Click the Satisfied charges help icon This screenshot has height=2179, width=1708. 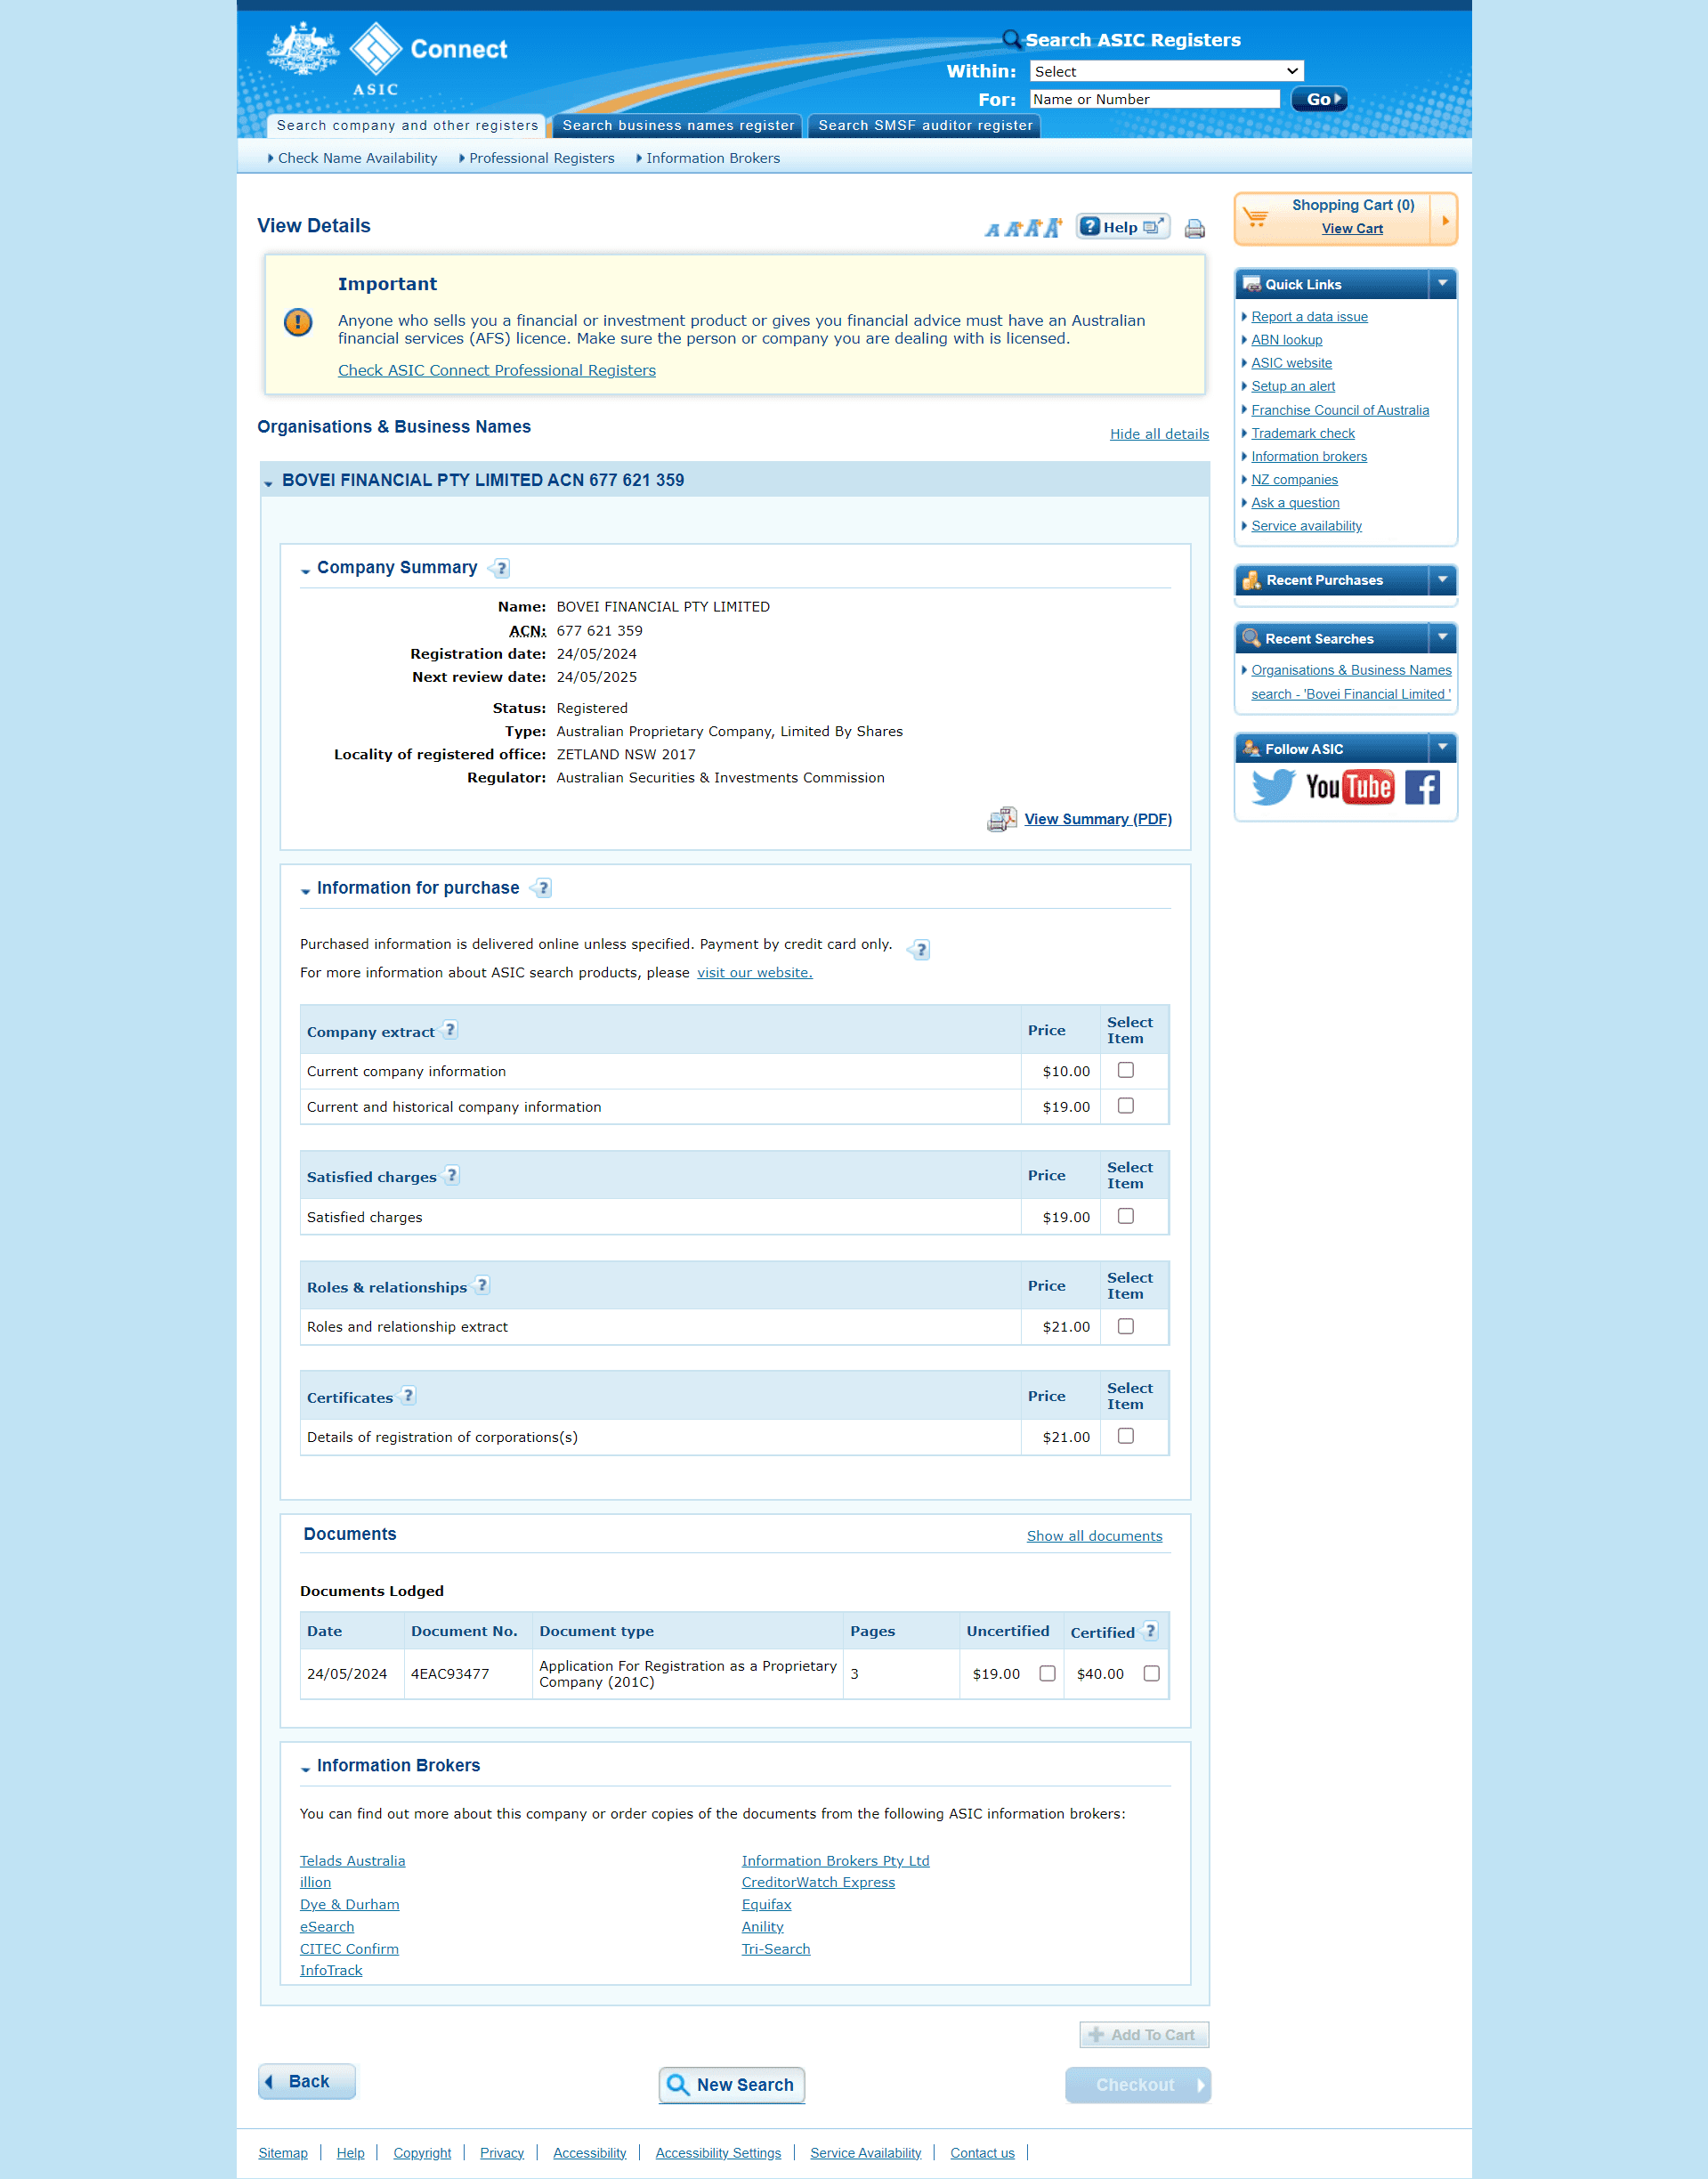pyautogui.click(x=452, y=1175)
